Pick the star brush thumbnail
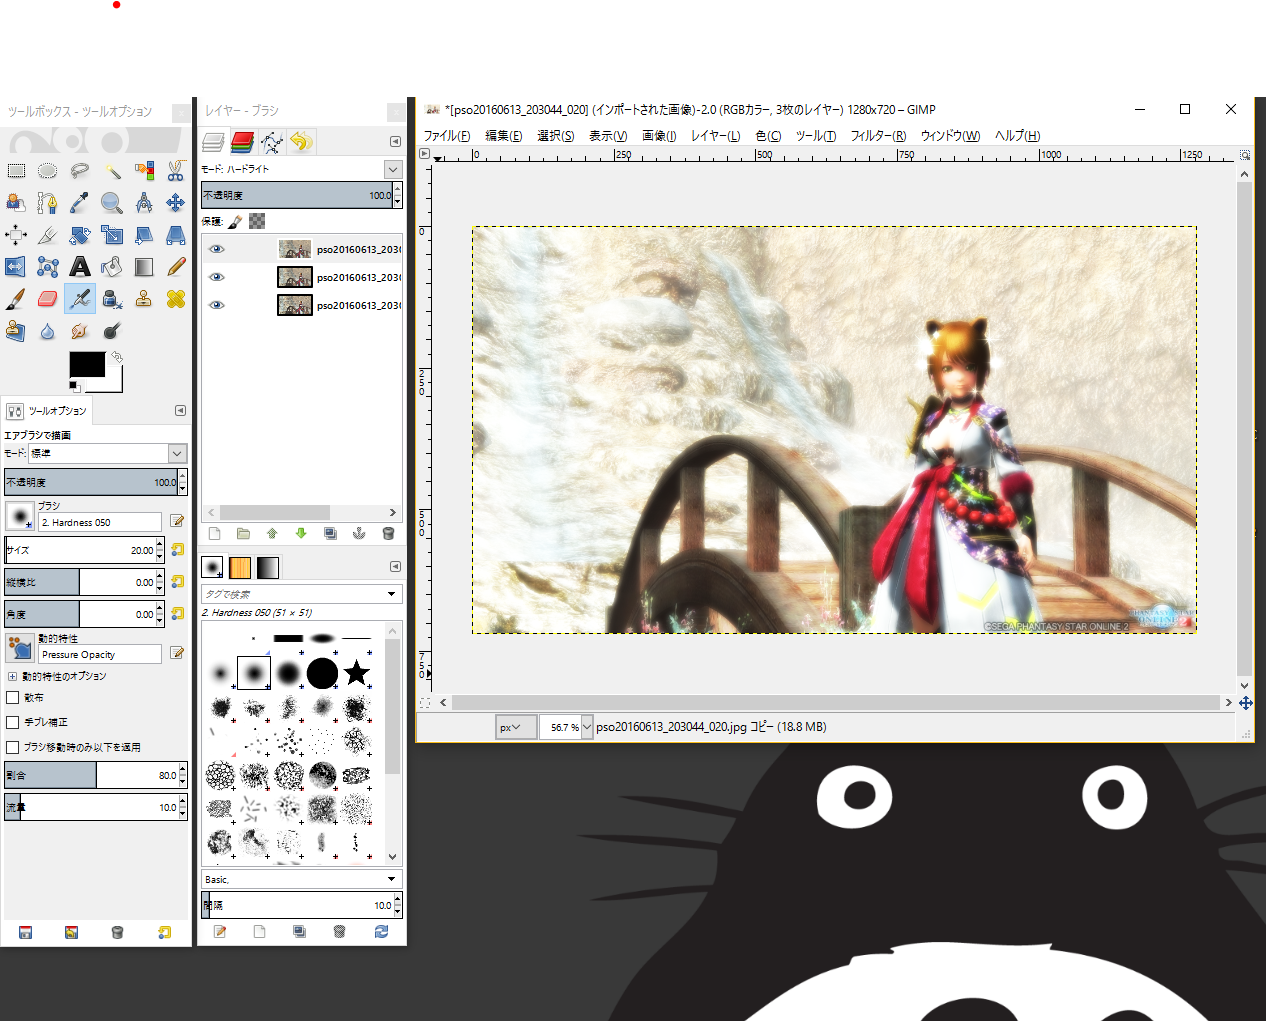This screenshot has height=1021, width=1266. (x=357, y=673)
